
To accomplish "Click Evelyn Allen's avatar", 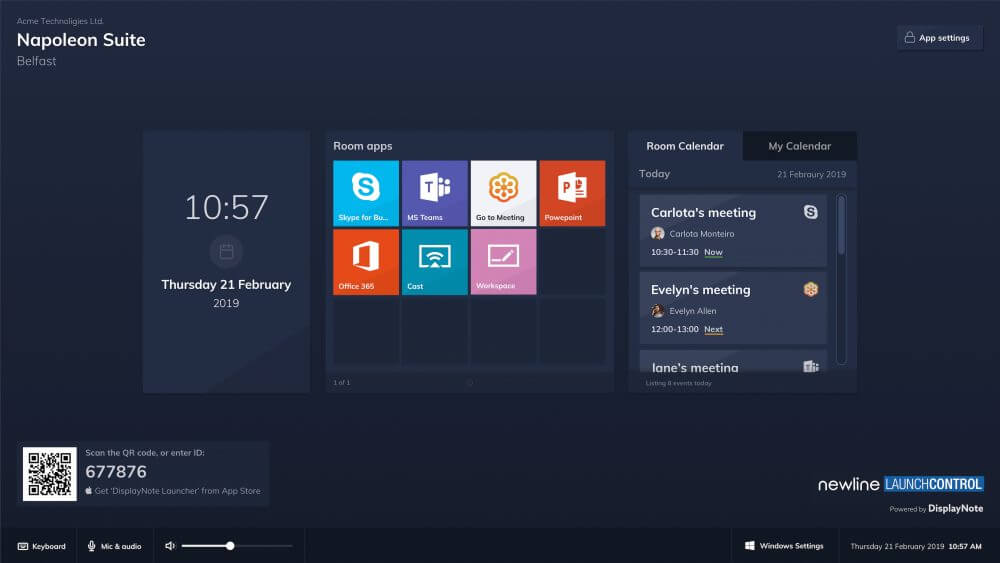I will [x=658, y=311].
